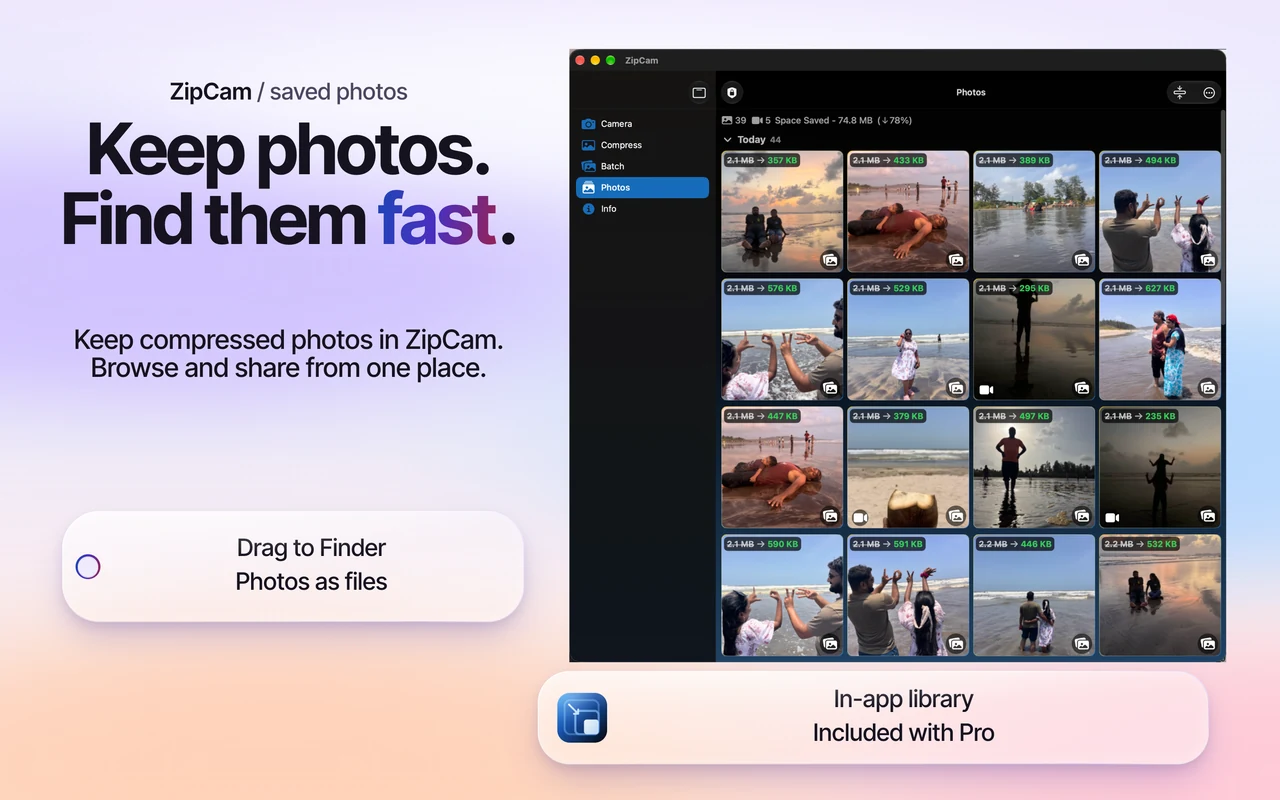Click the '2.2 MB → 446 KB' size label
Image resolution: width=1280 pixels, height=800 pixels.
click(x=1014, y=544)
